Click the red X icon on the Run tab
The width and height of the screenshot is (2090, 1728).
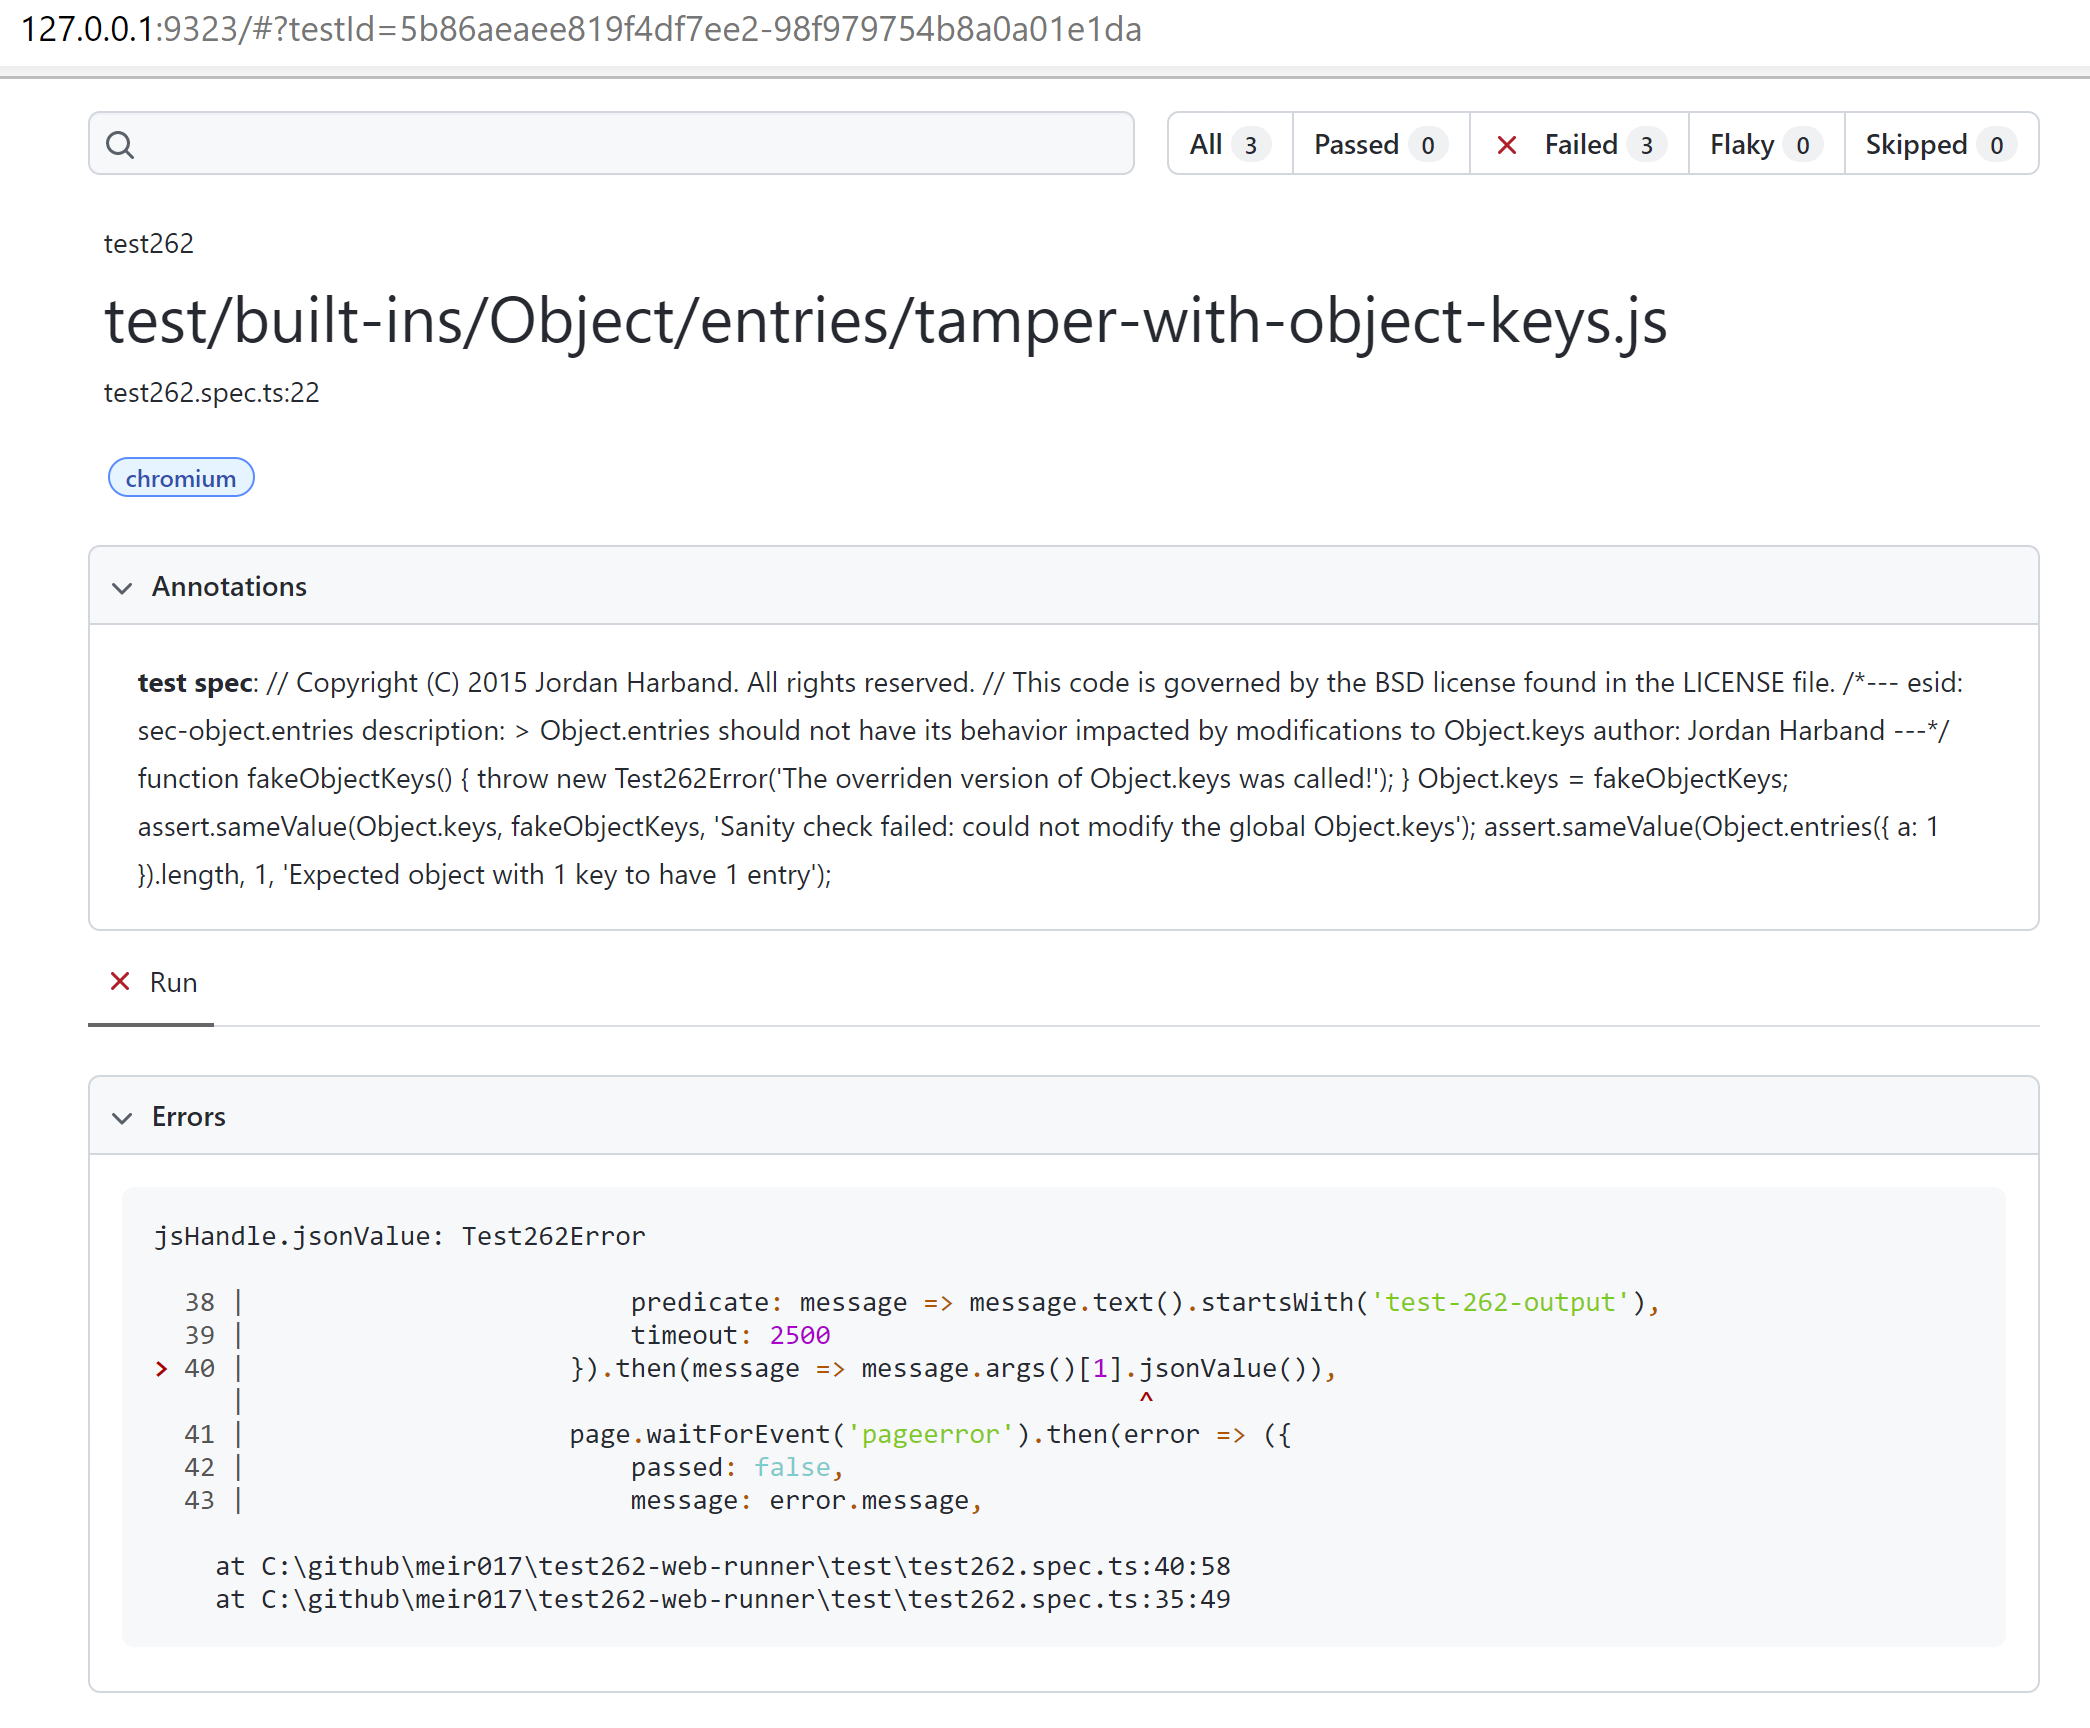121,982
